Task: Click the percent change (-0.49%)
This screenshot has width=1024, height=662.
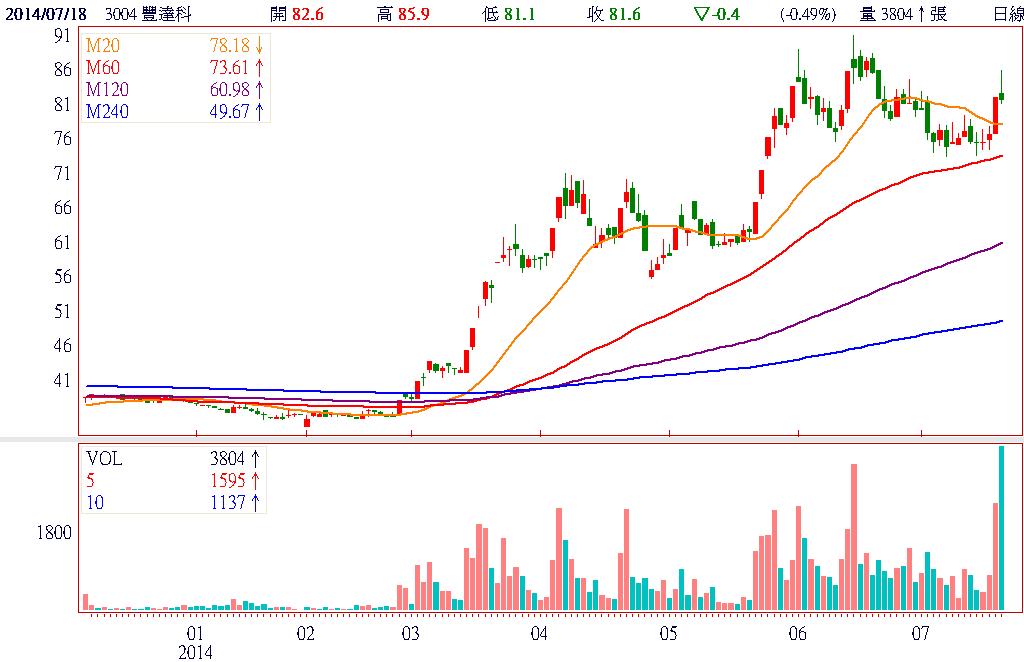Action: [x=807, y=14]
